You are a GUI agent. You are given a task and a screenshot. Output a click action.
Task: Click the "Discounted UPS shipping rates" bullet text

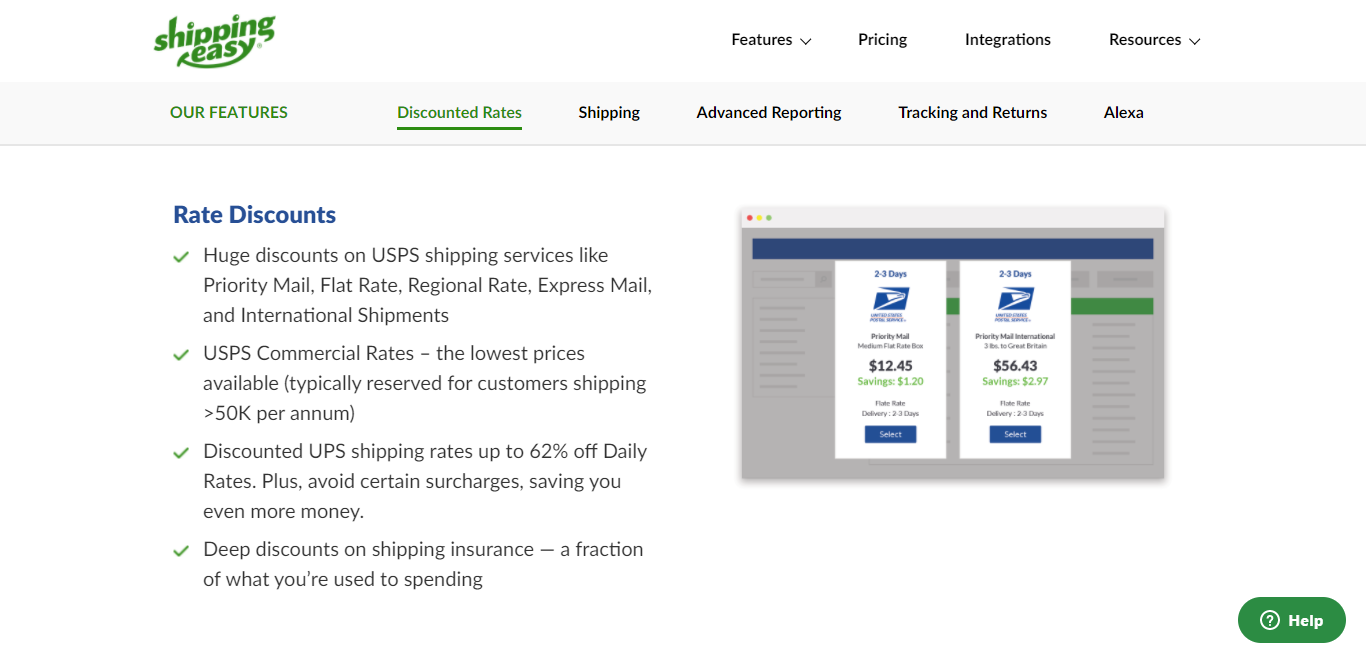pyautogui.click(x=425, y=481)
